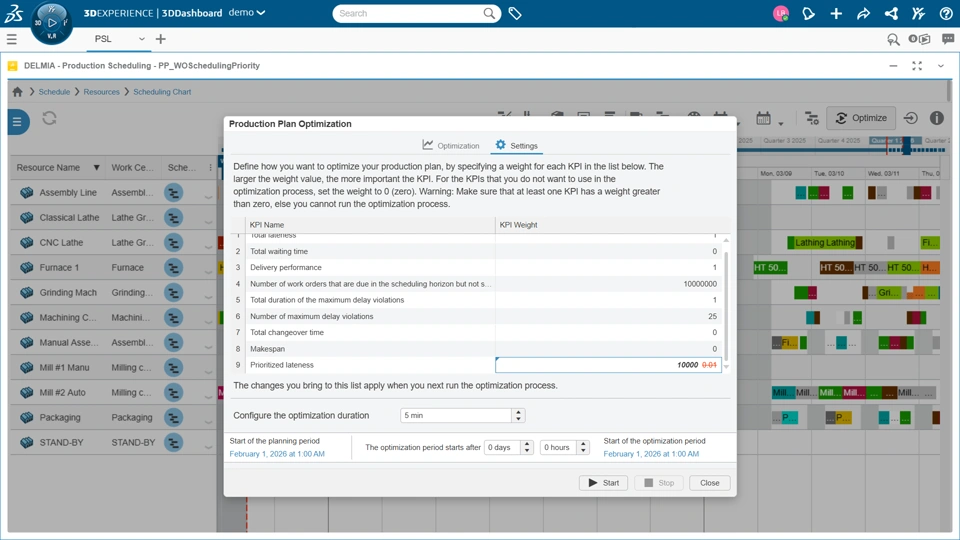Click the Lathing task bar in chart
The width and height of the screenshot is (960, 540).
click(x=824, y=243)
